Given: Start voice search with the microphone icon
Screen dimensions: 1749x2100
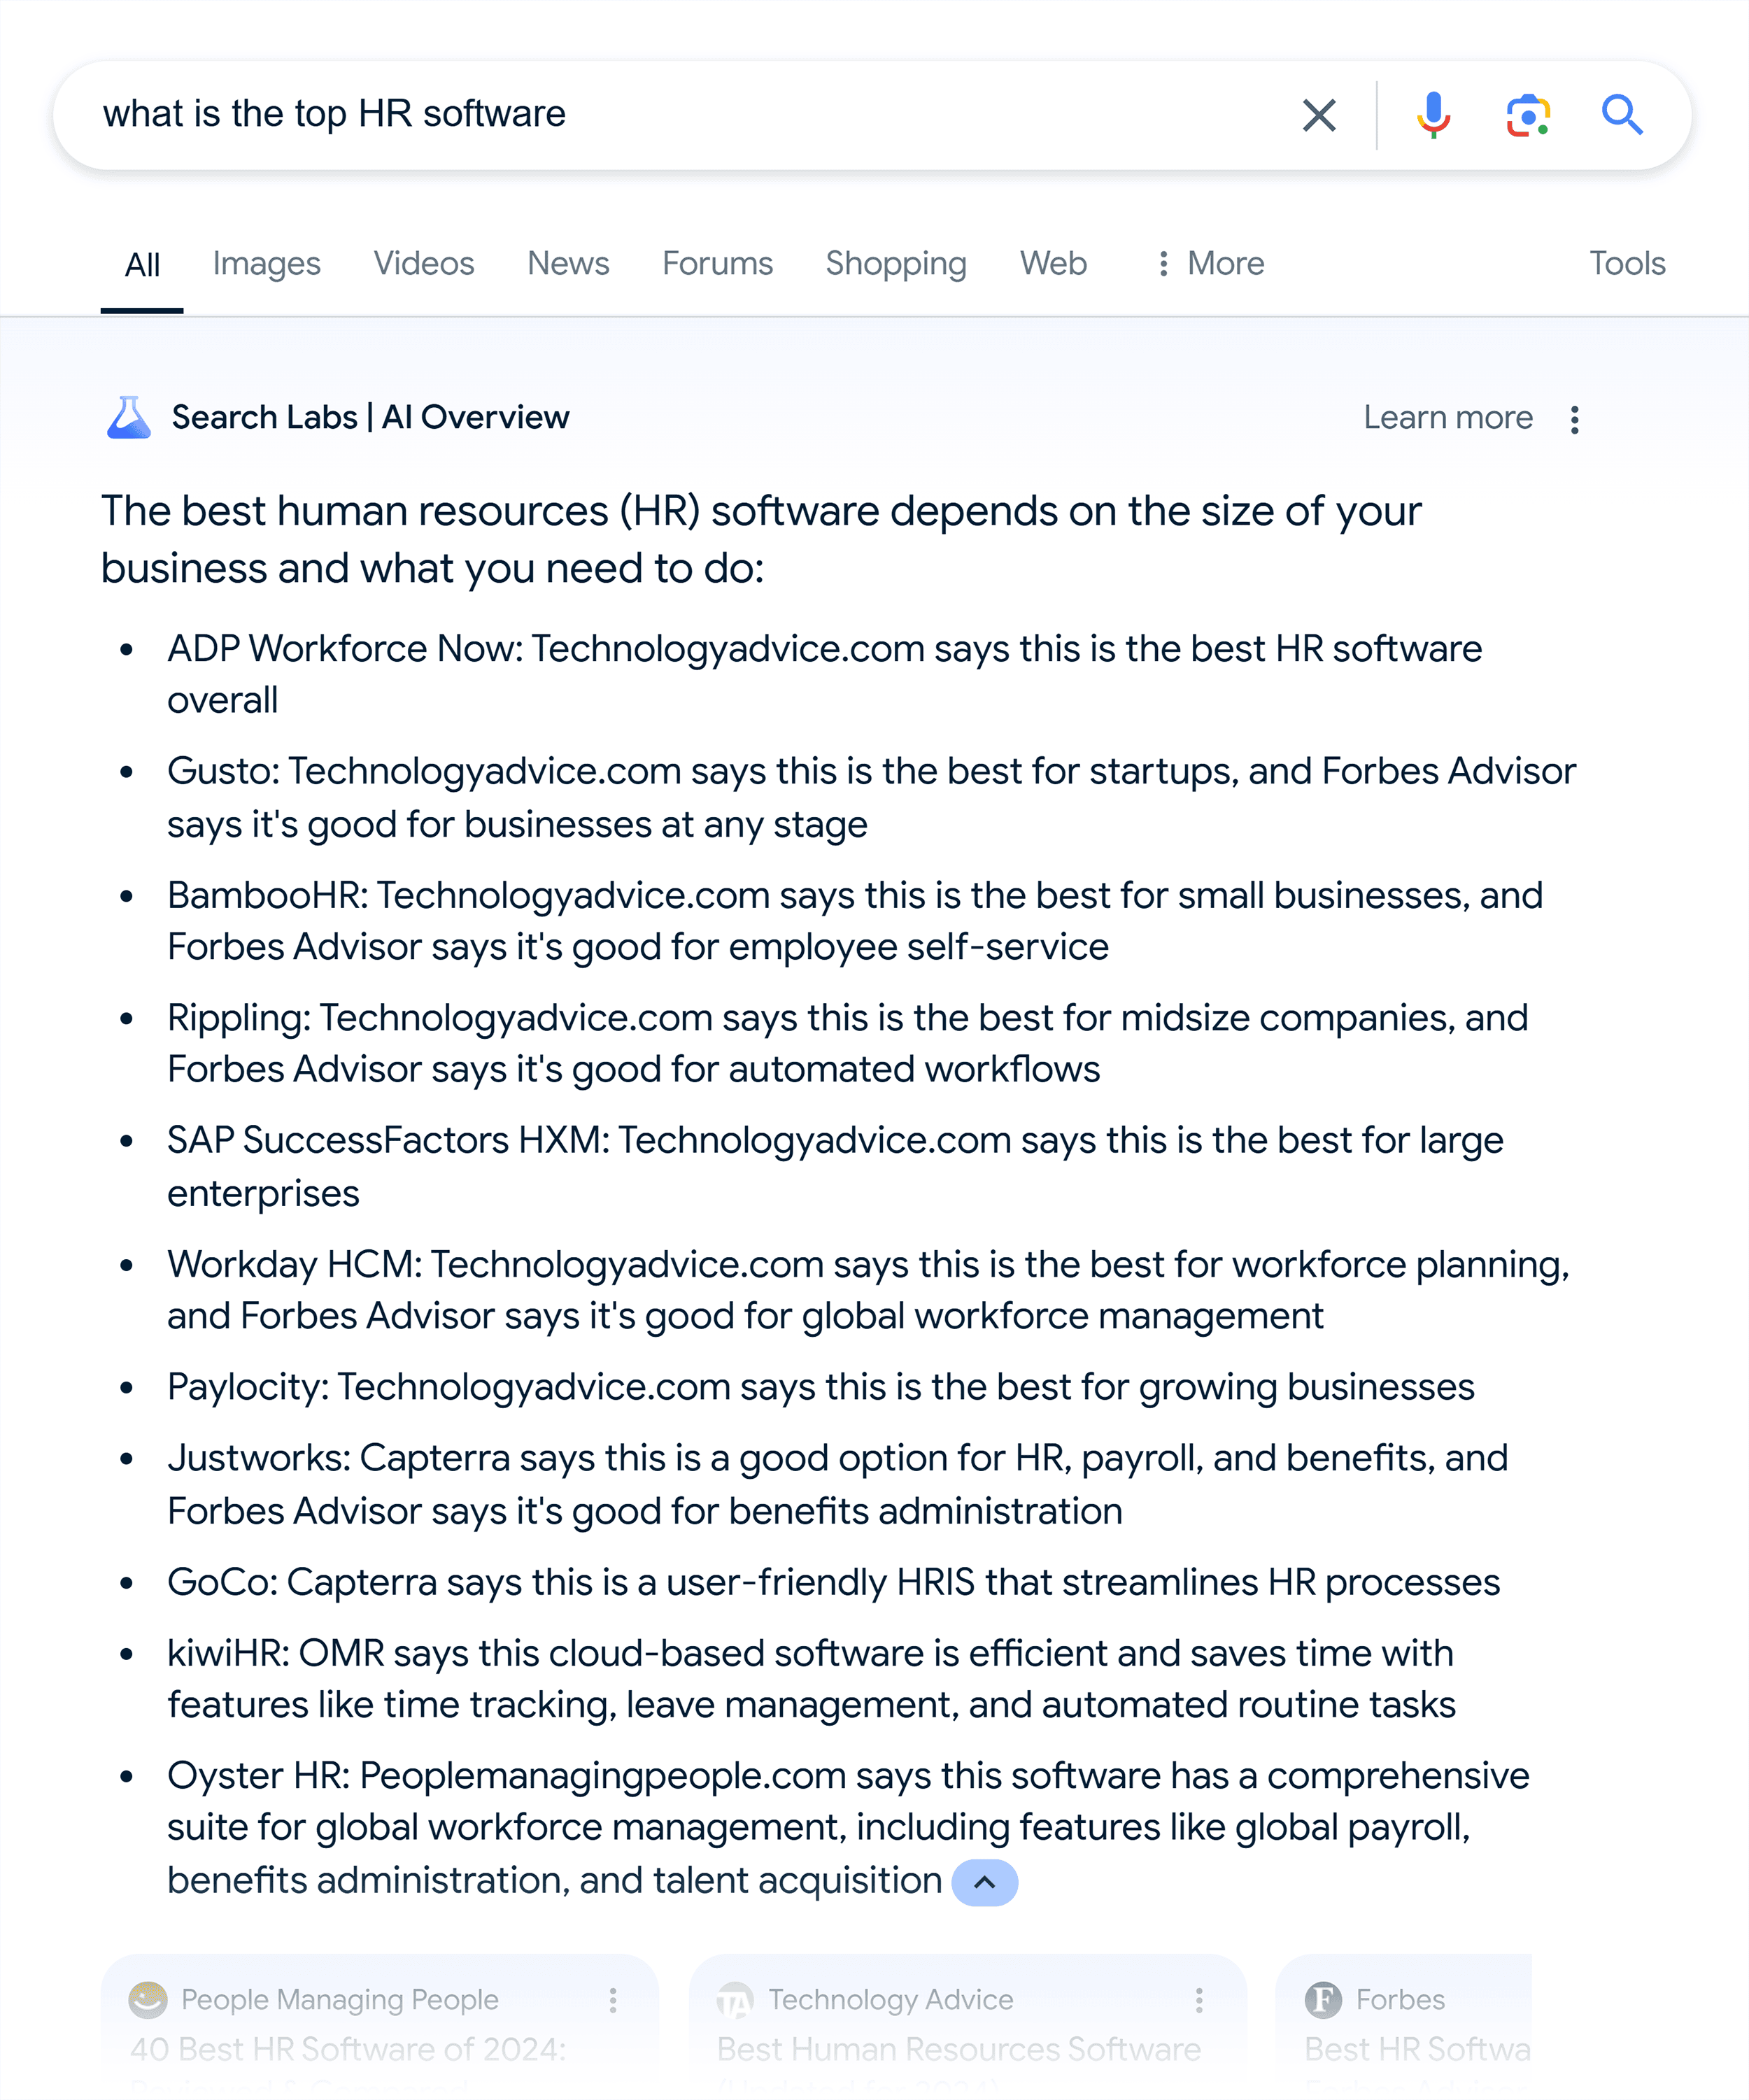Looking at the screenshot, I should 1432,115.
